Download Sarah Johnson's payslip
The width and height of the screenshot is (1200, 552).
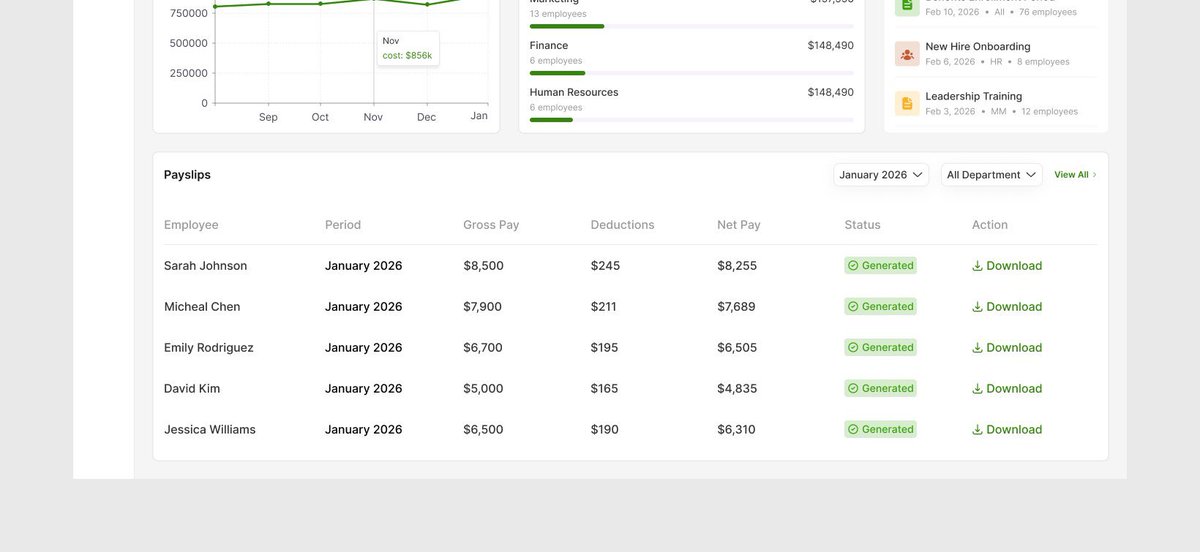[x=1007, y=266]
